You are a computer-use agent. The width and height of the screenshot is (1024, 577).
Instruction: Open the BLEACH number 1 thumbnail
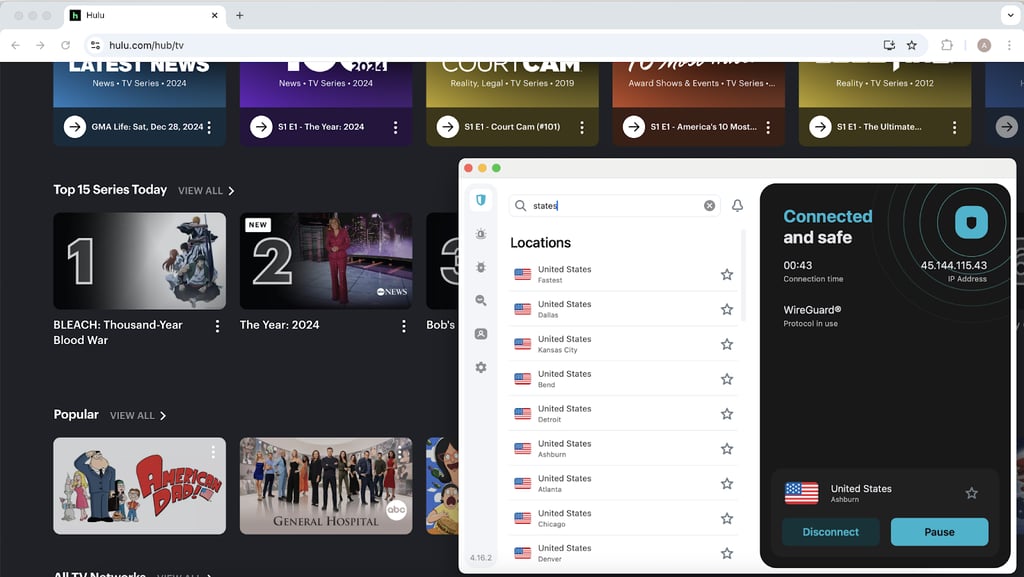(x=140, y=260)
